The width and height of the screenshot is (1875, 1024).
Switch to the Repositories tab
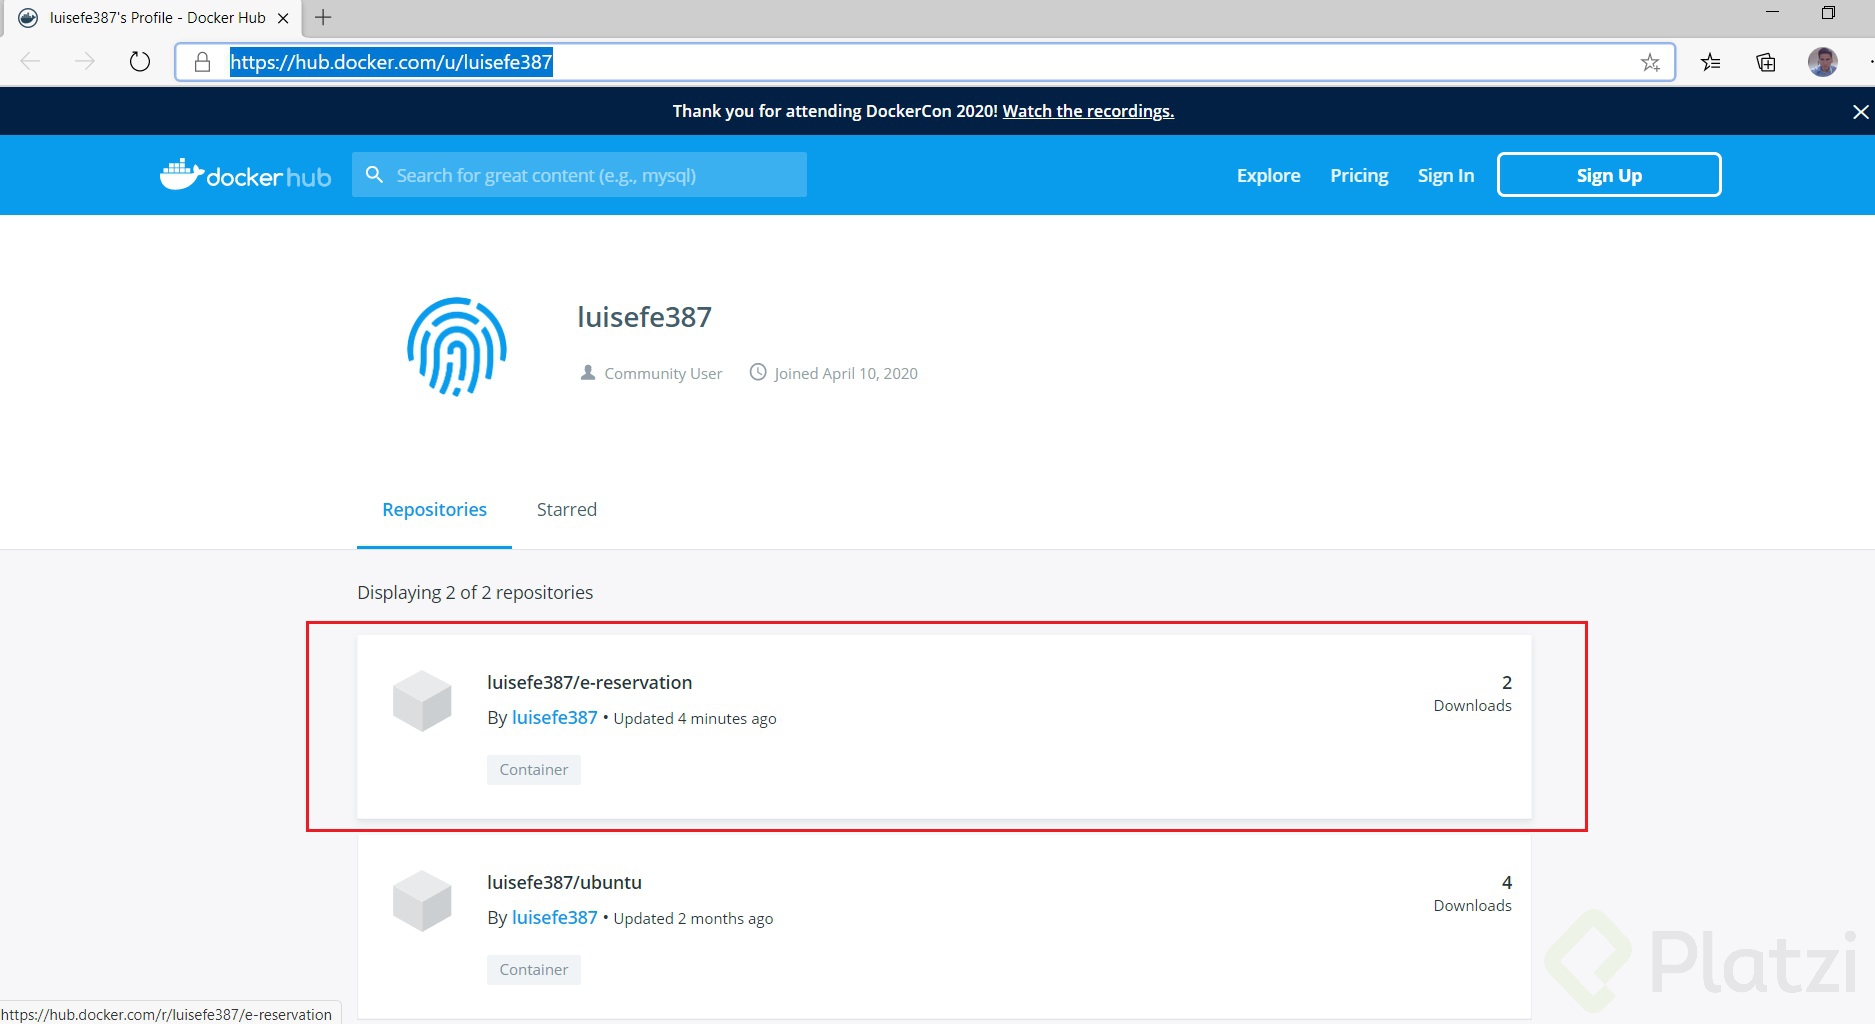(x=434, y=510)
